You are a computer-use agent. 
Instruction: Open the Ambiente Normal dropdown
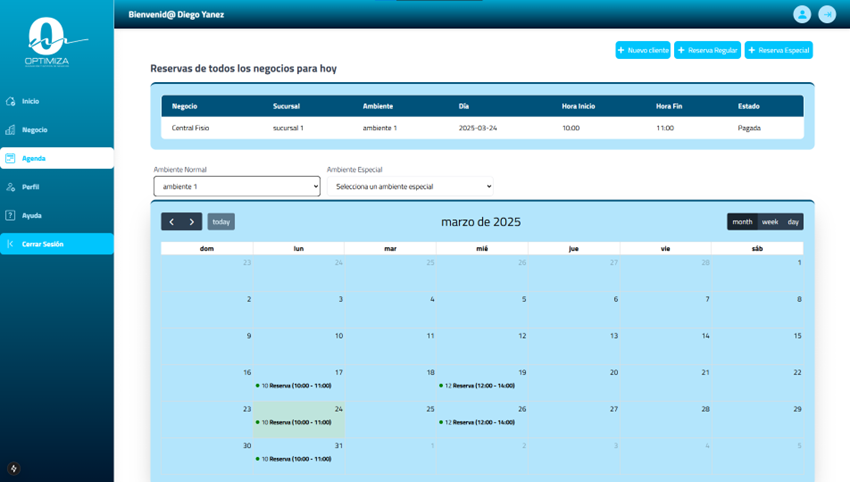[x=237, y=186]
